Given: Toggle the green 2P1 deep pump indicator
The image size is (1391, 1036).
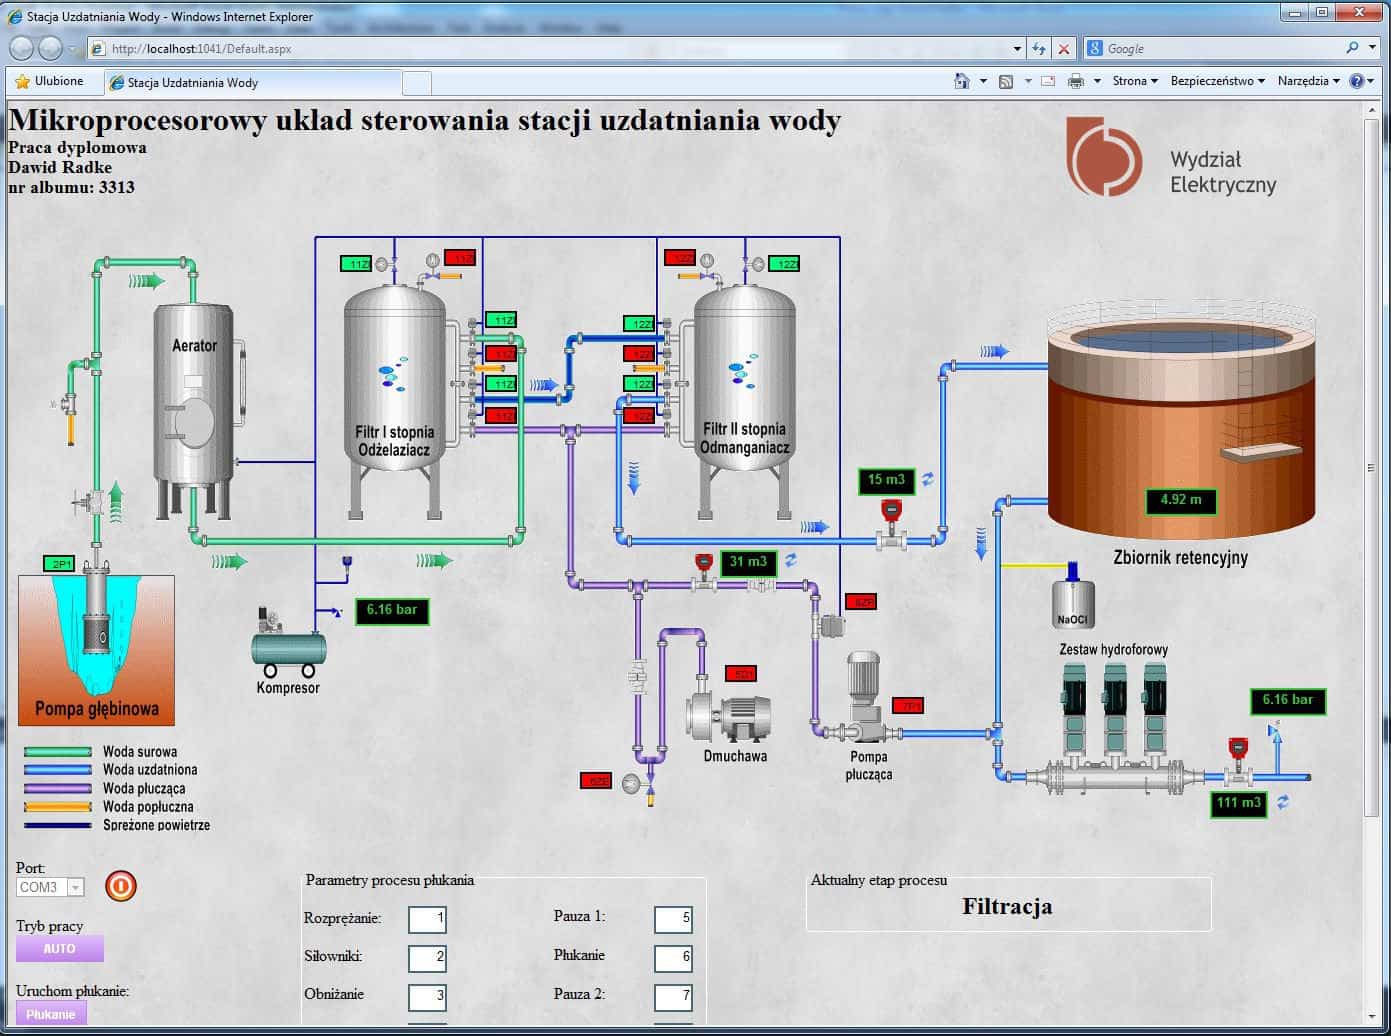Looking at the screenshot, I should (x=60, y=564).
